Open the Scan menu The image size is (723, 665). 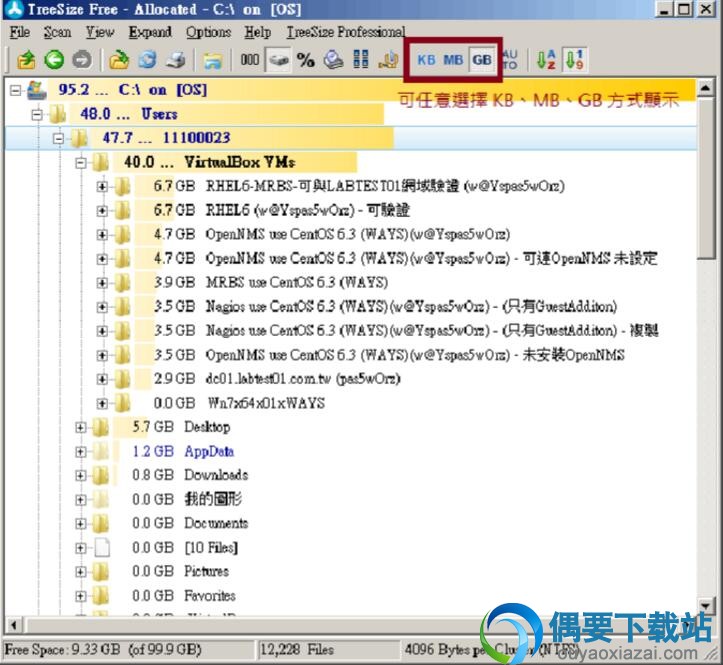tap(58, 32)
